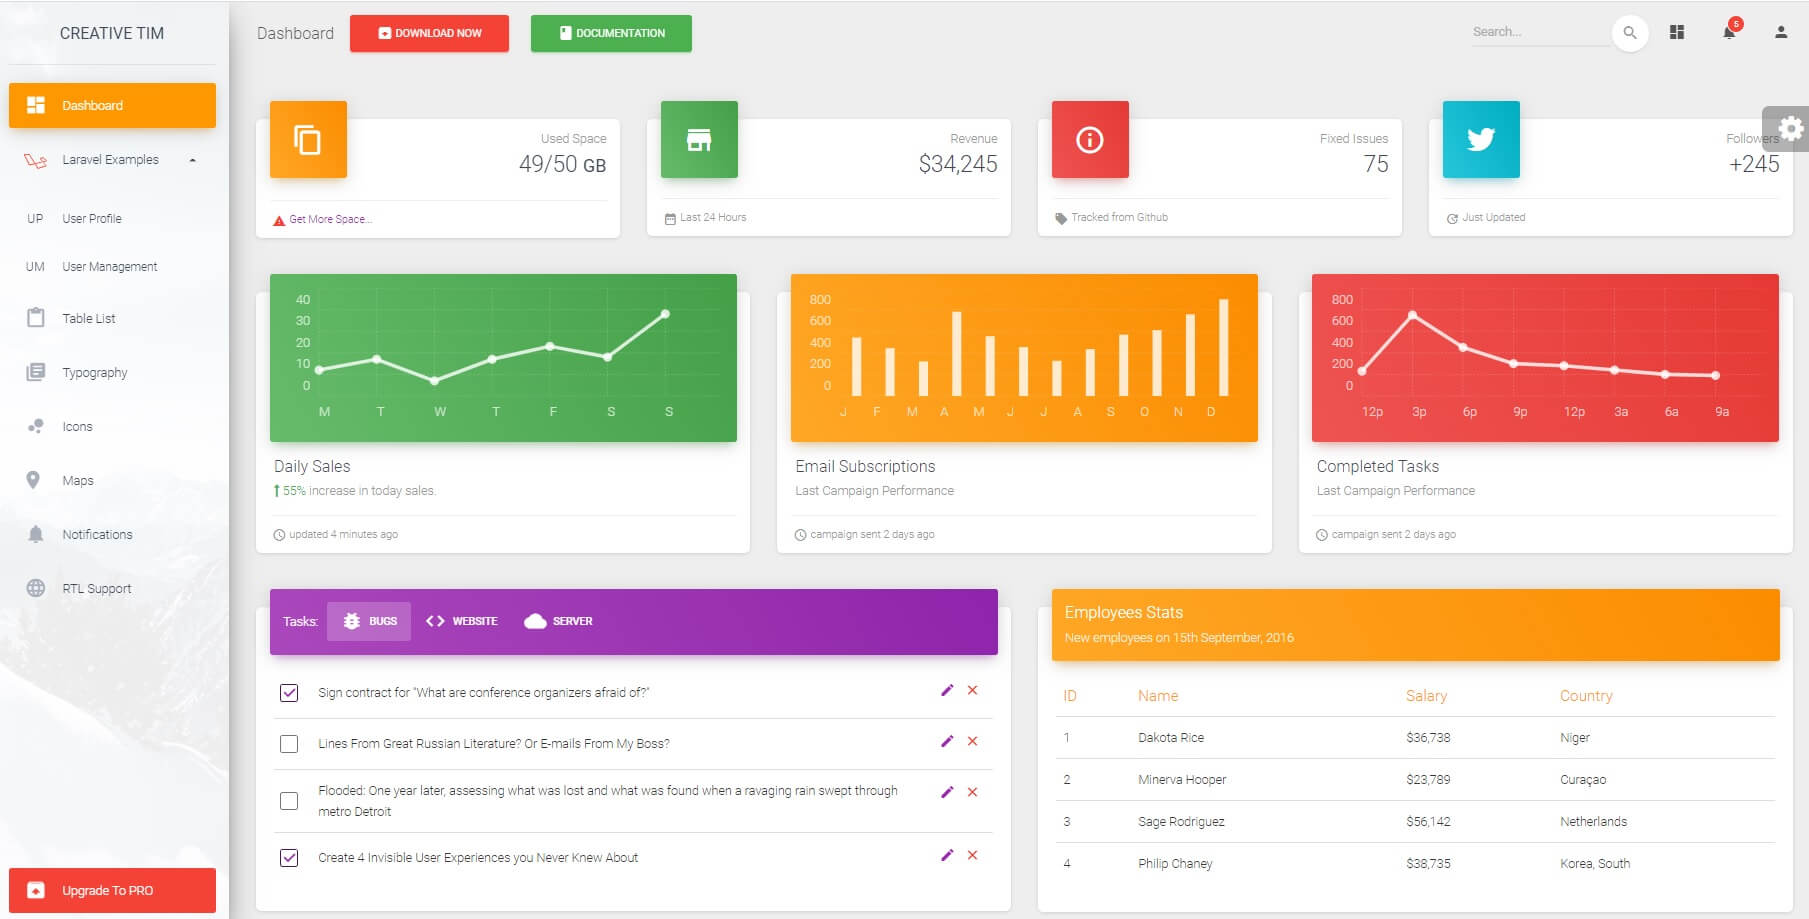
Task: Select the Maps pin icon in sidebar
Action: [x=35, y=480]
